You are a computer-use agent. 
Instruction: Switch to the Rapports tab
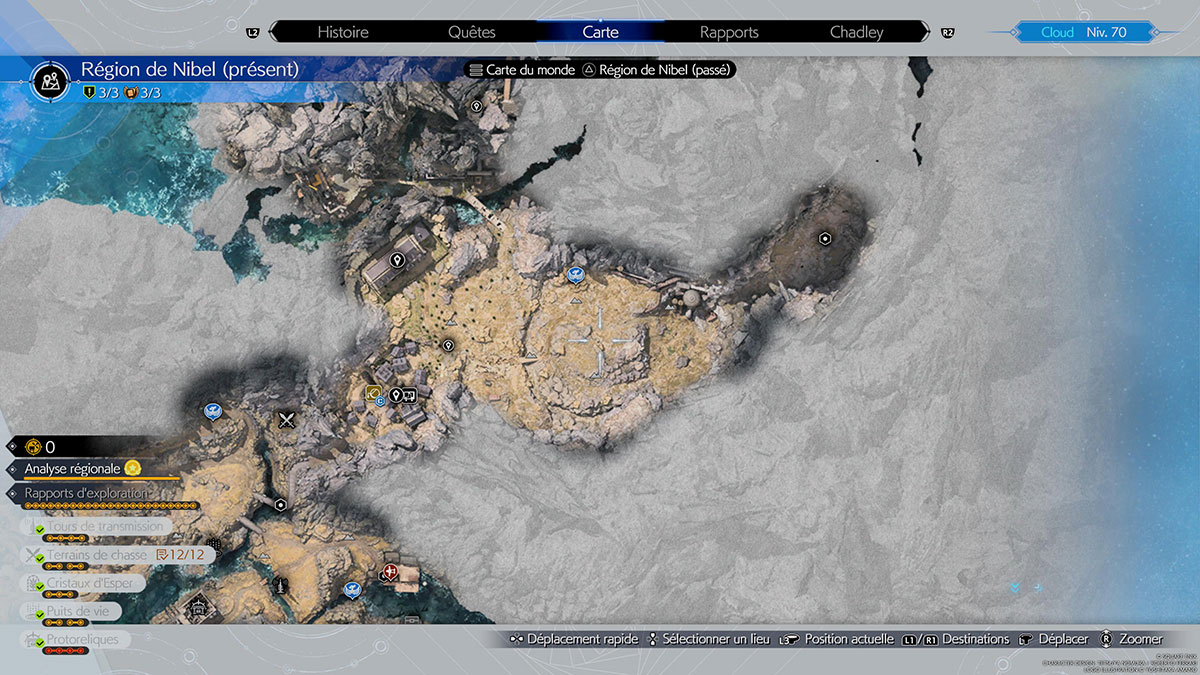729,32
